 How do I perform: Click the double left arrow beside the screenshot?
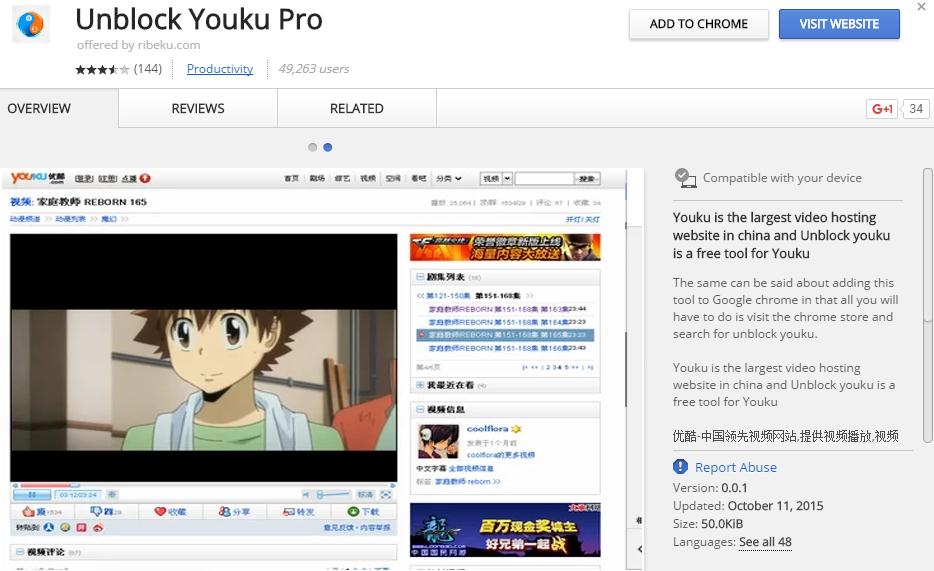[x=639, y=520]
